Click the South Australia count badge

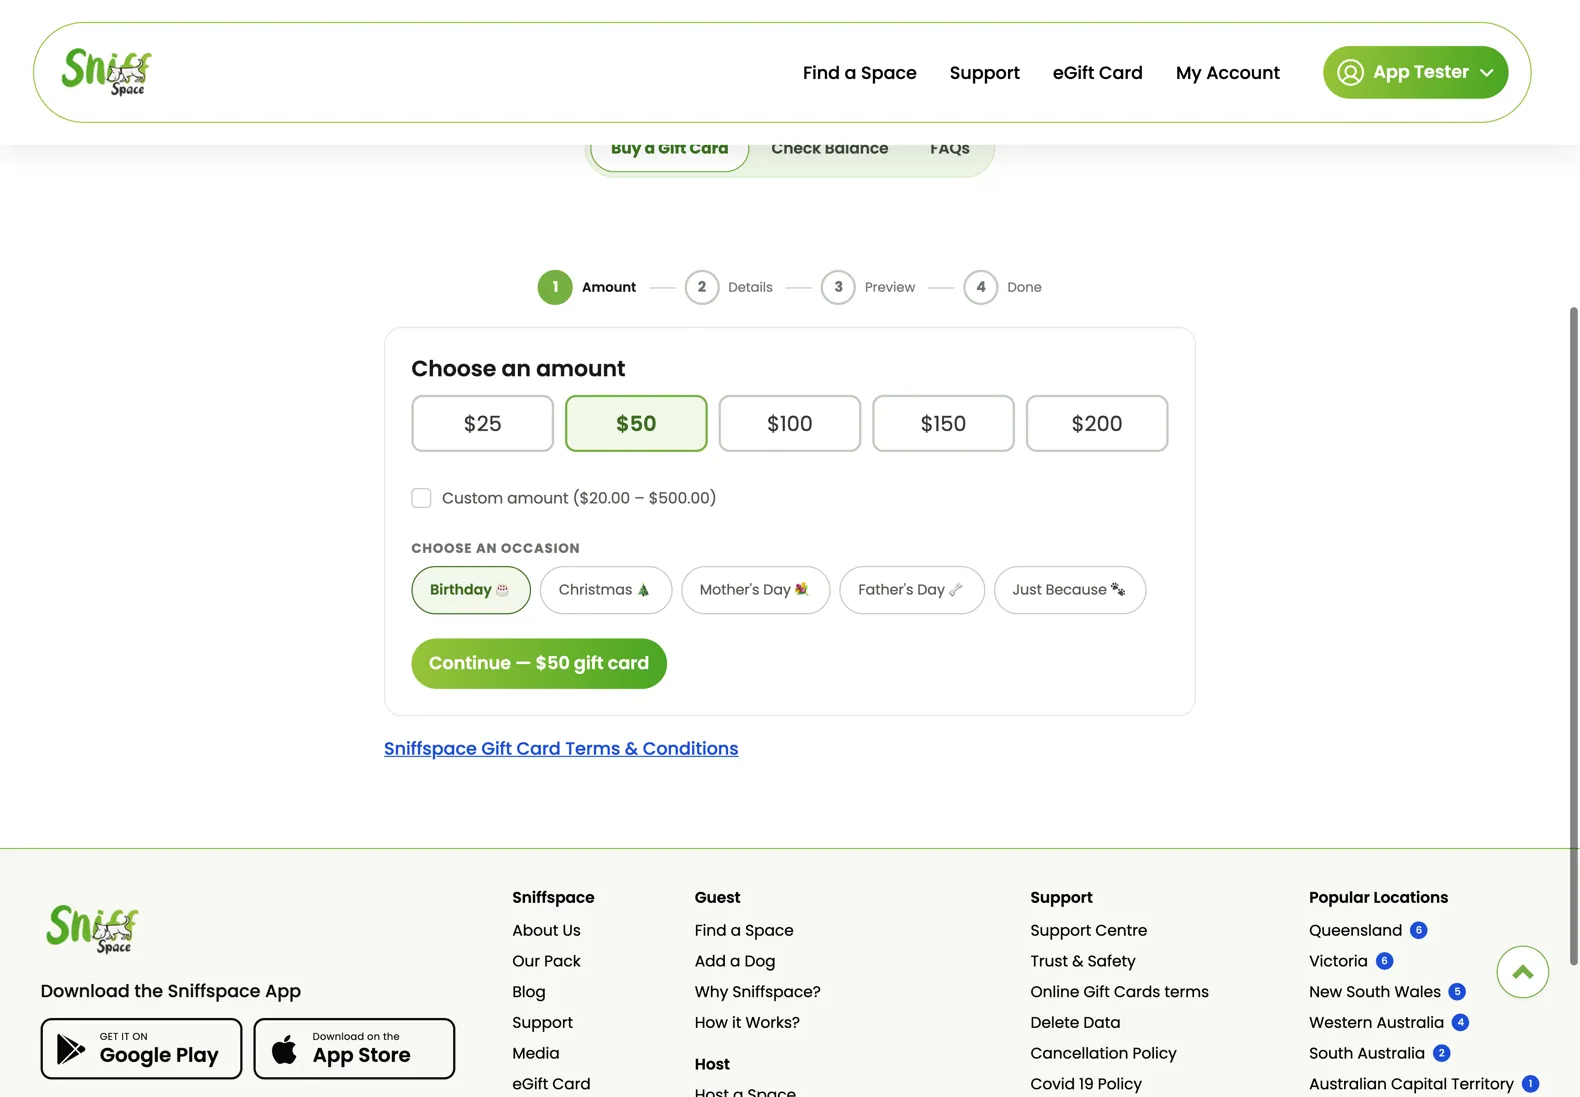[x=1441, y=1053]
